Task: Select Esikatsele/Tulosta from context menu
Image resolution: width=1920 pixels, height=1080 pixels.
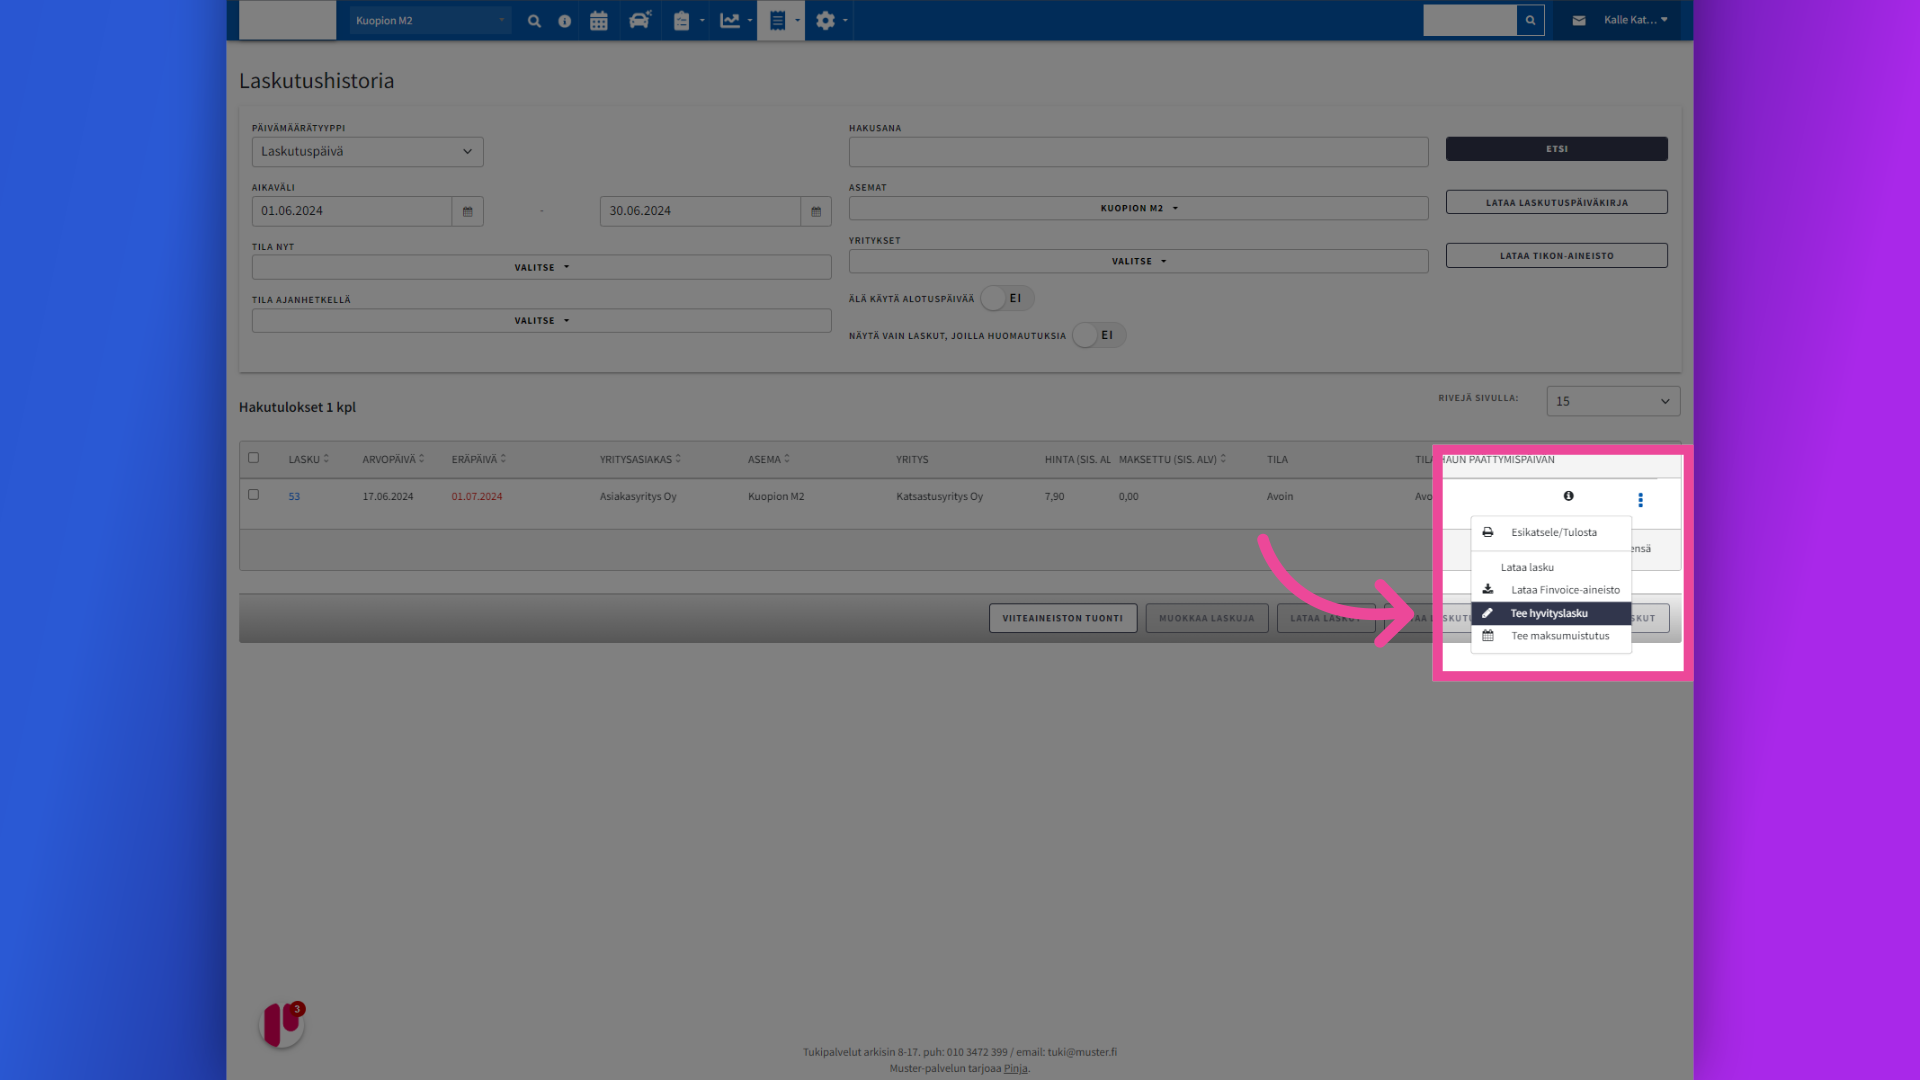Action: pos(1551,533)
